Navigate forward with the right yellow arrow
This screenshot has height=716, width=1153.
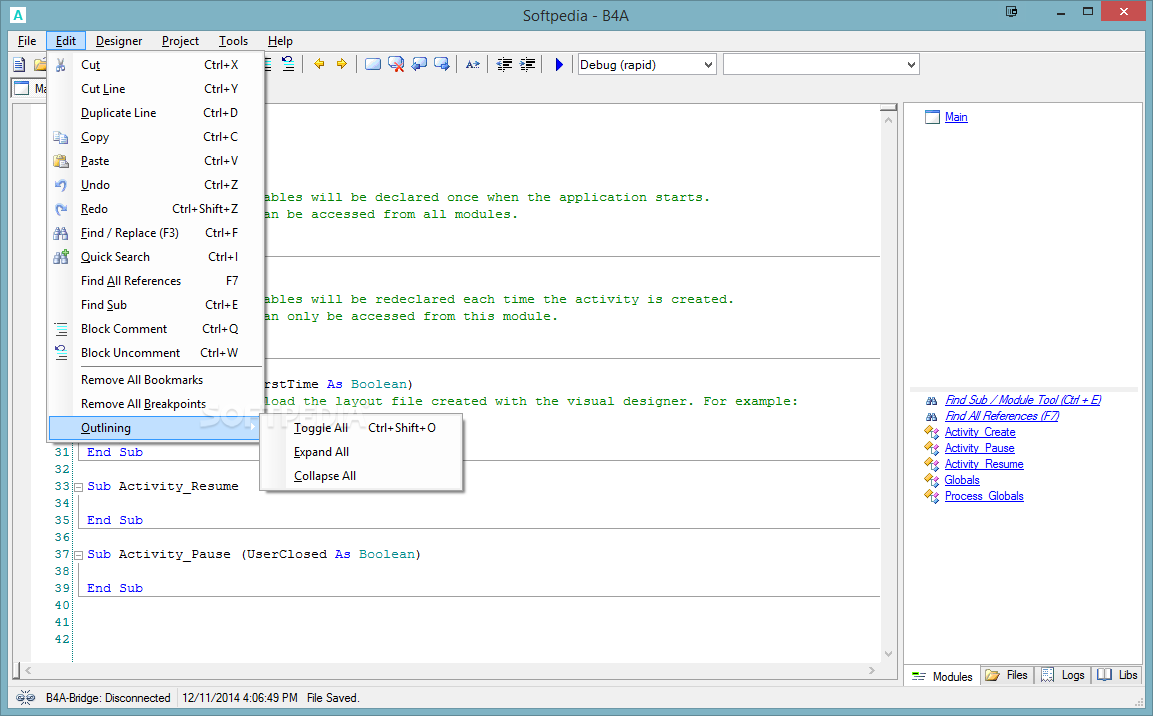(x=342, y=65)
